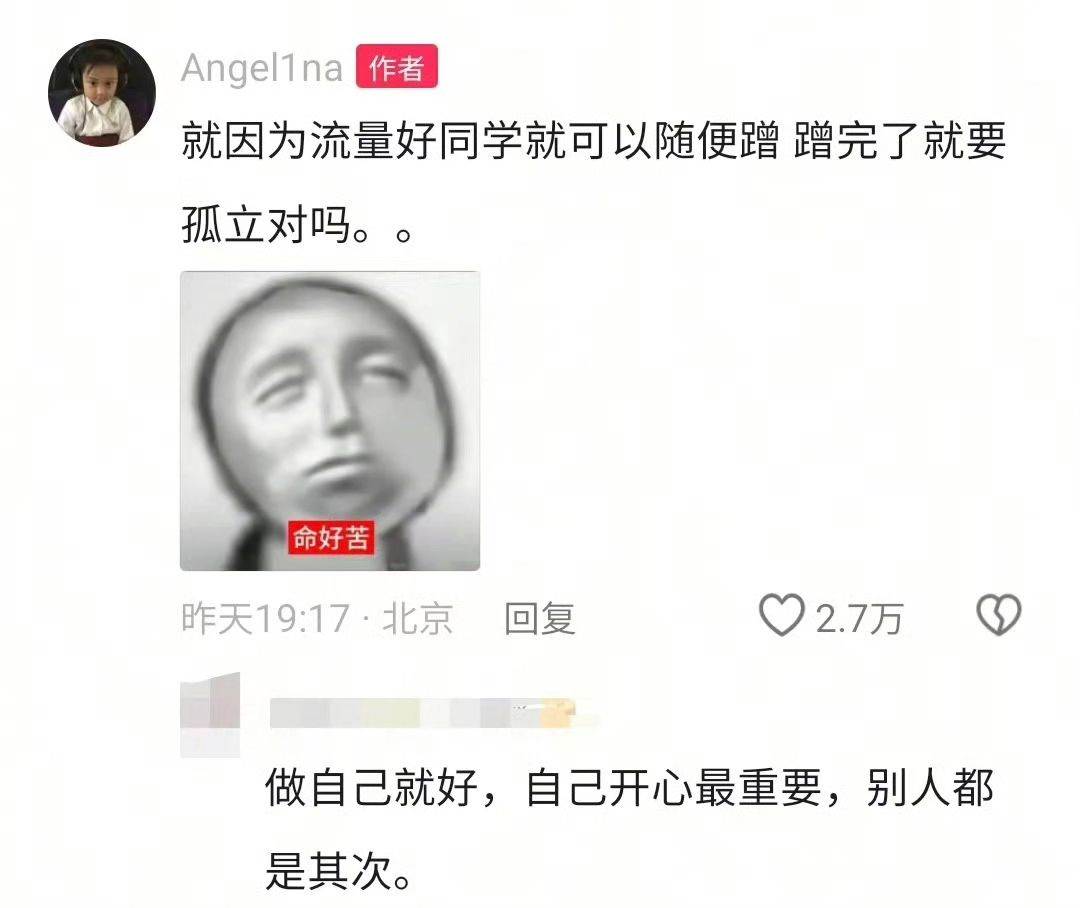Tap reply text starting 做自己就好
The height and width of the screenshot is (908, 1080).
pyautogui.click(x=630, y=829)
